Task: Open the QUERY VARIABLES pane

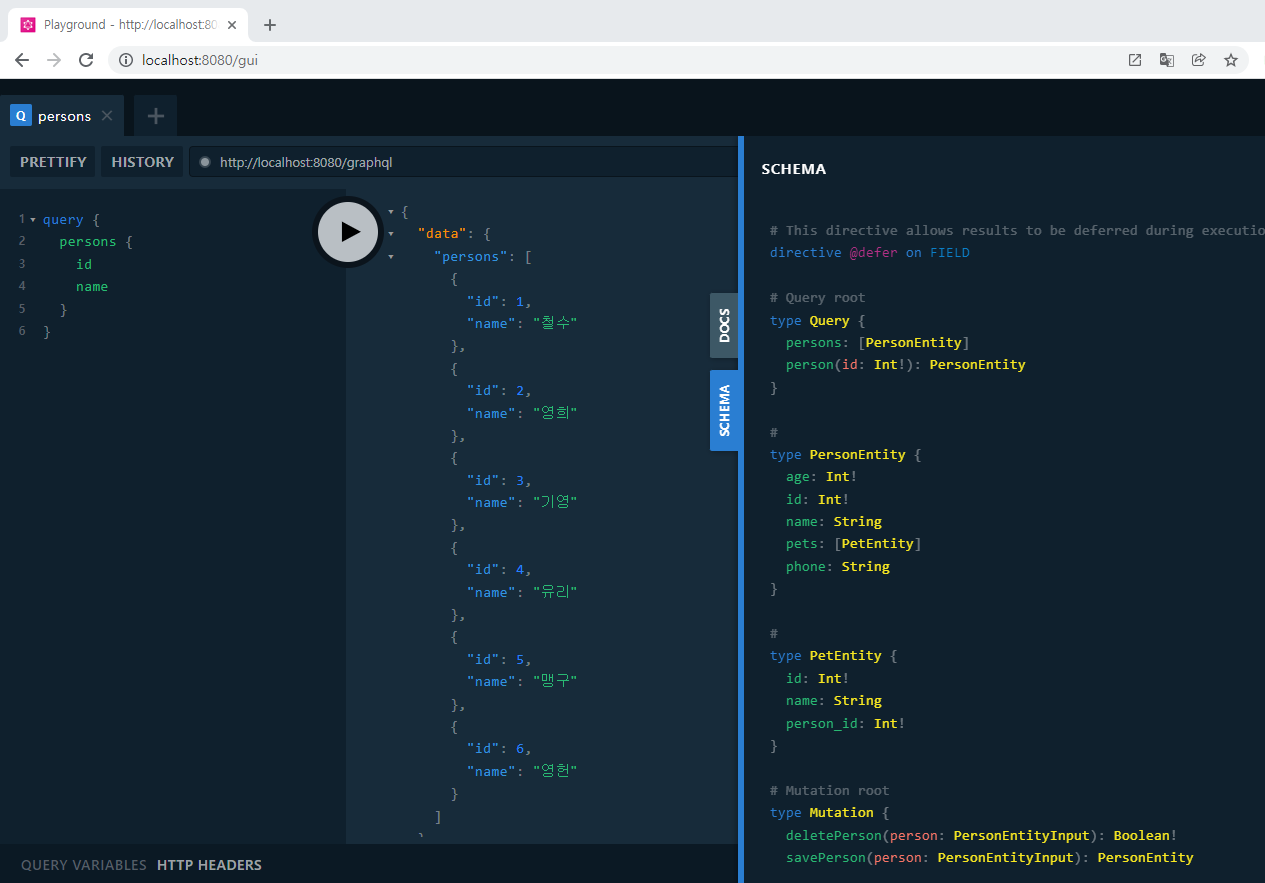Action: tap(84, 865)
